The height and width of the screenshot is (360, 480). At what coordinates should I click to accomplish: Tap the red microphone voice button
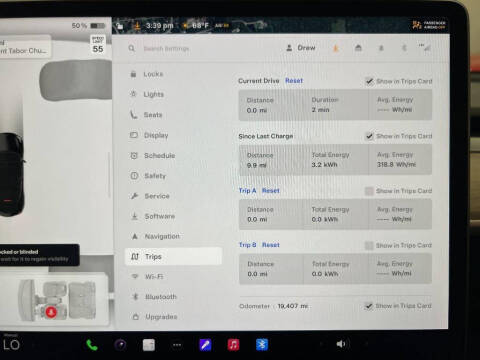click(51, 312)
